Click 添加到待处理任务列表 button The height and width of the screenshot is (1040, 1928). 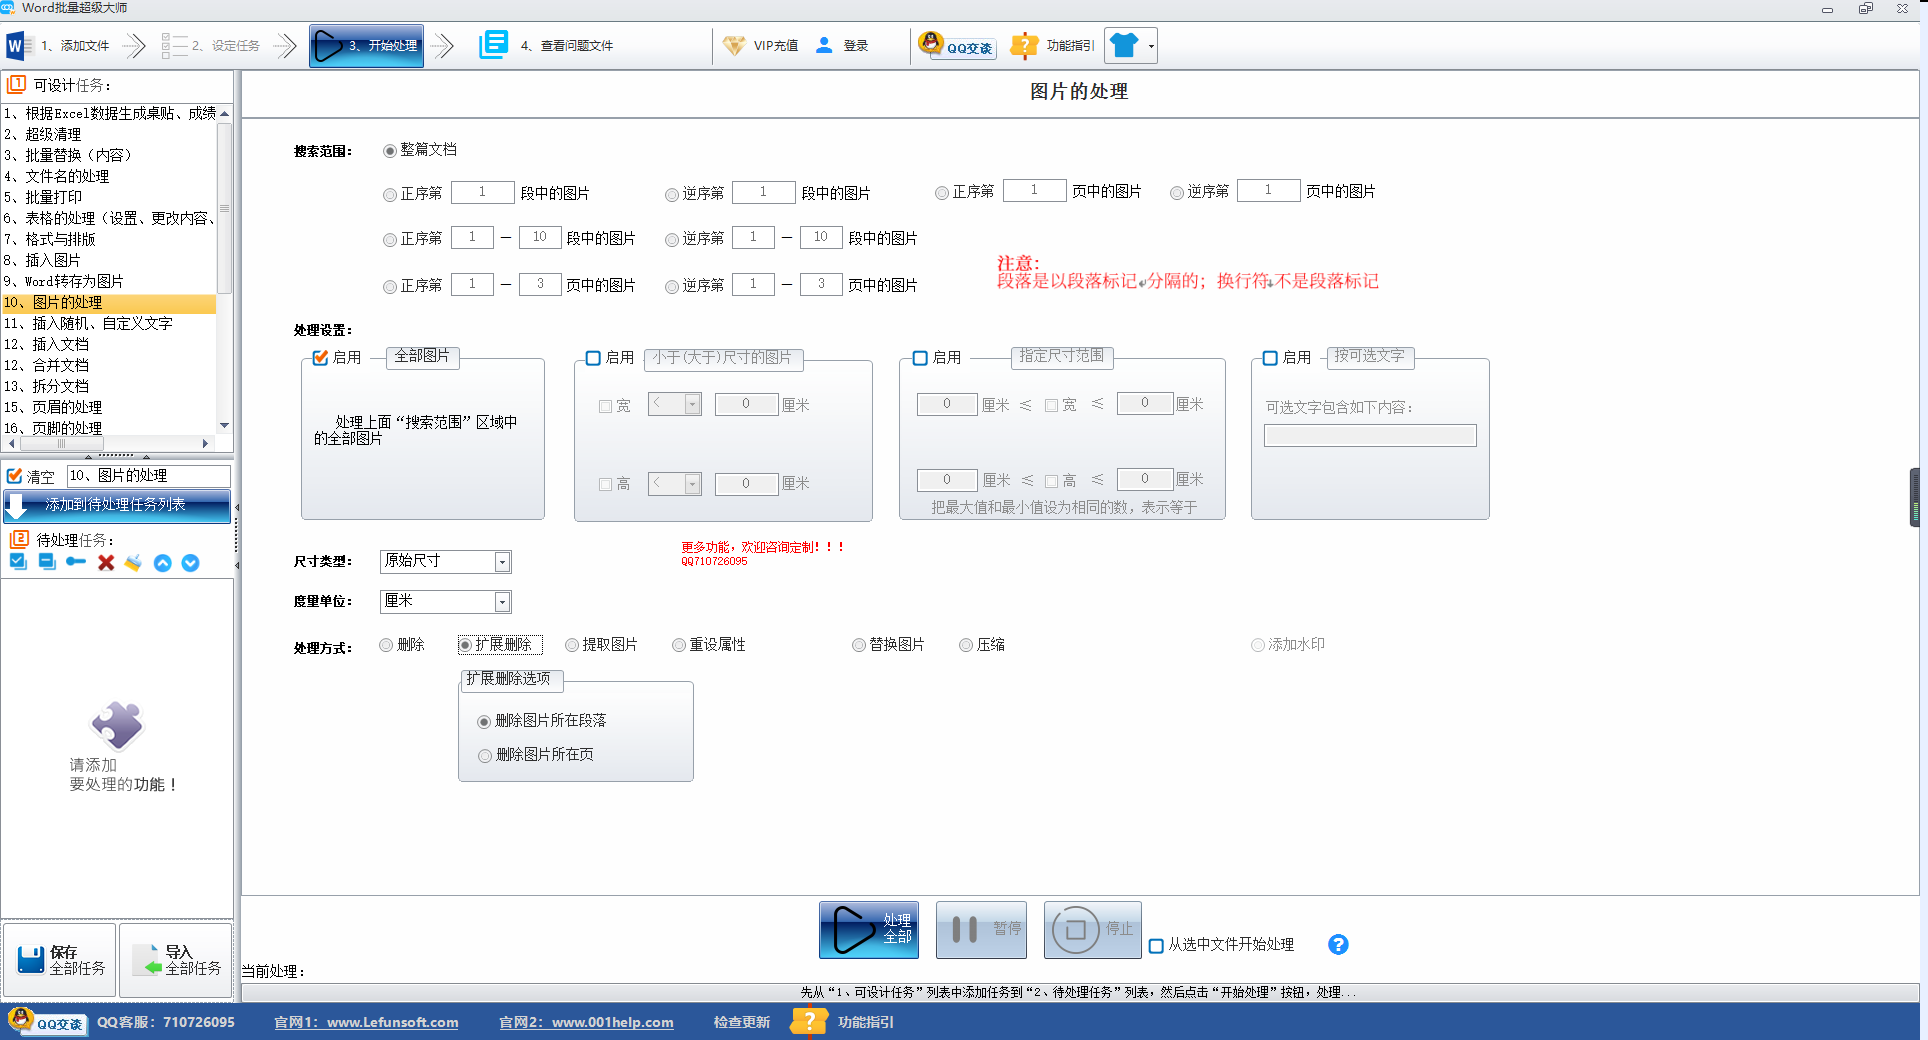pyautogui.click(x=117, y=506)
